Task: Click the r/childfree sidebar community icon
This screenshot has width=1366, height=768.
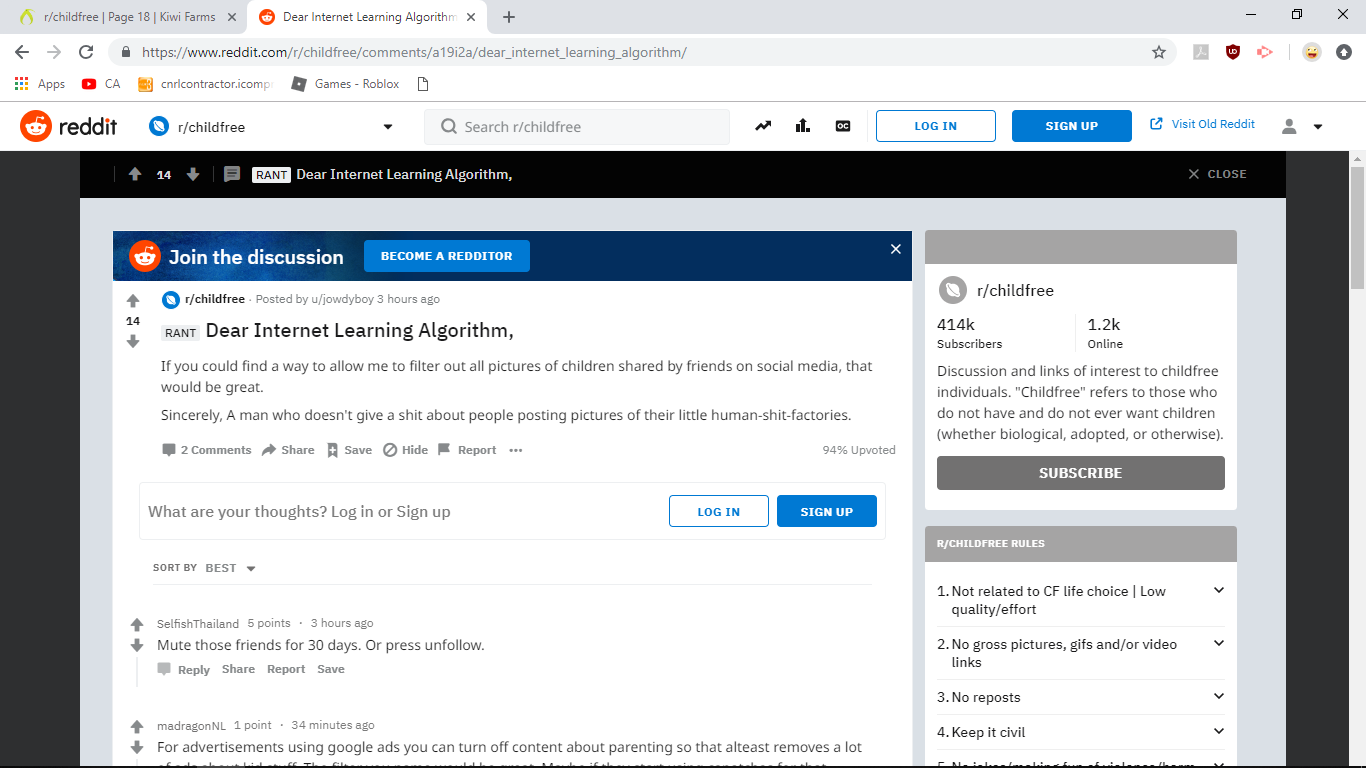Action: pos(953,290)
